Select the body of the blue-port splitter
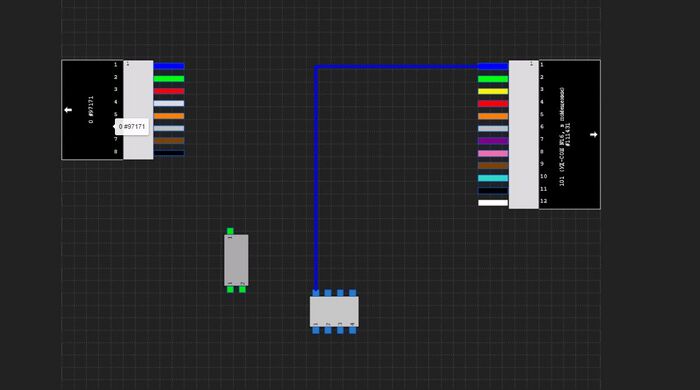This screenshot has height=390, width=700. click(334, 311)
